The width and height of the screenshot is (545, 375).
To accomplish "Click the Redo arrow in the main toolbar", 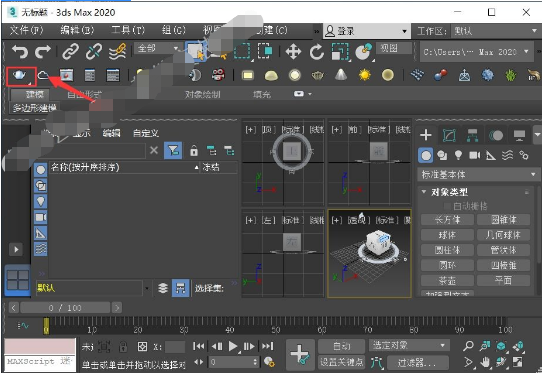I will coord(43,52).
